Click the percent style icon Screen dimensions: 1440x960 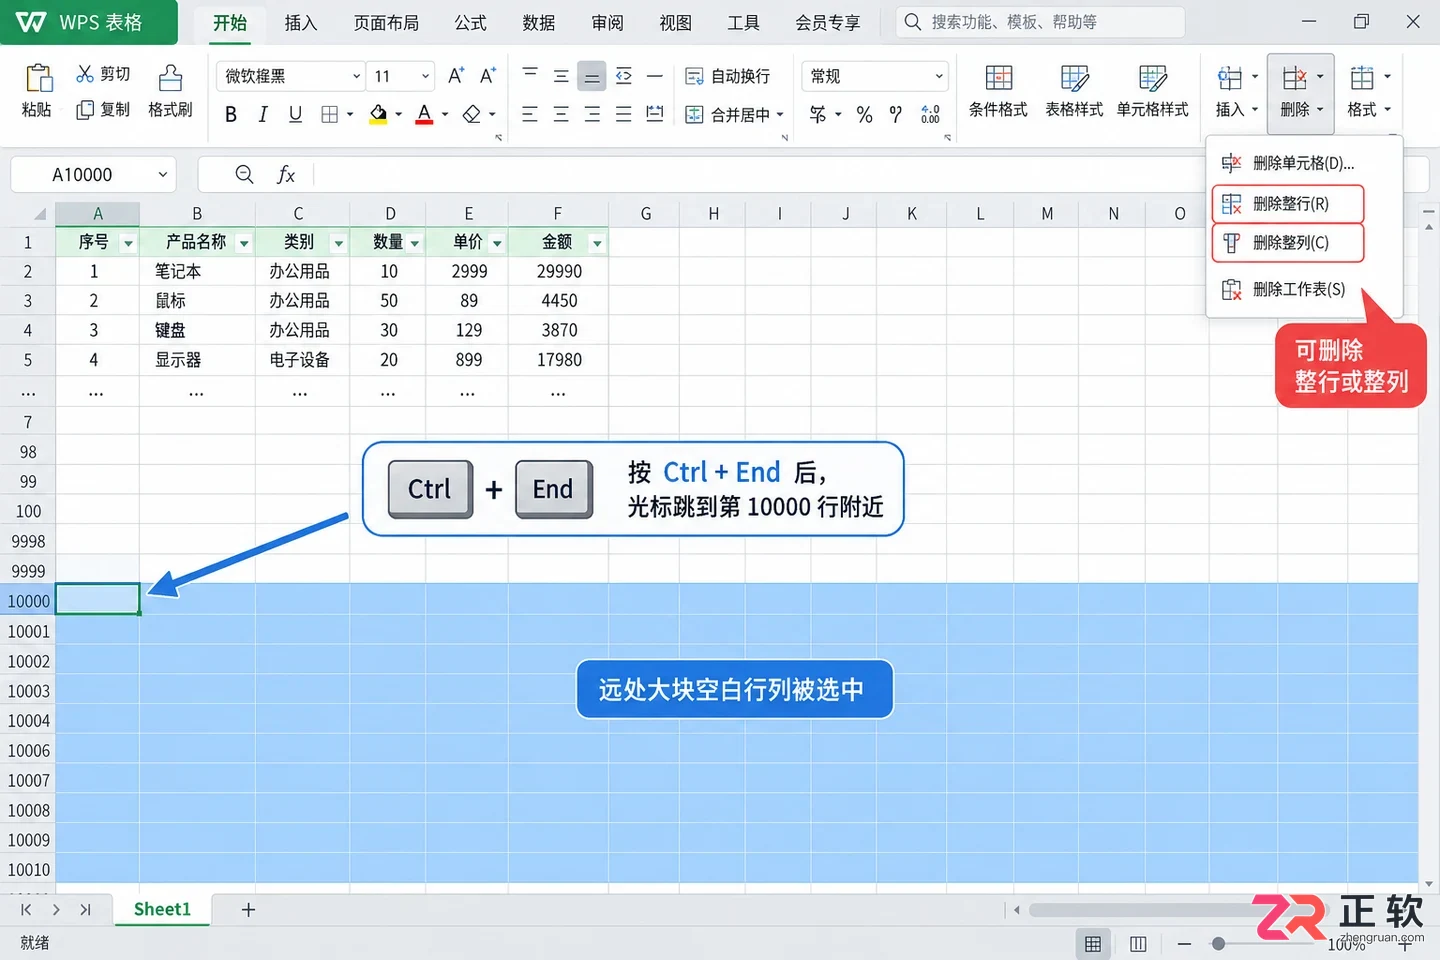tap(865, 115)
